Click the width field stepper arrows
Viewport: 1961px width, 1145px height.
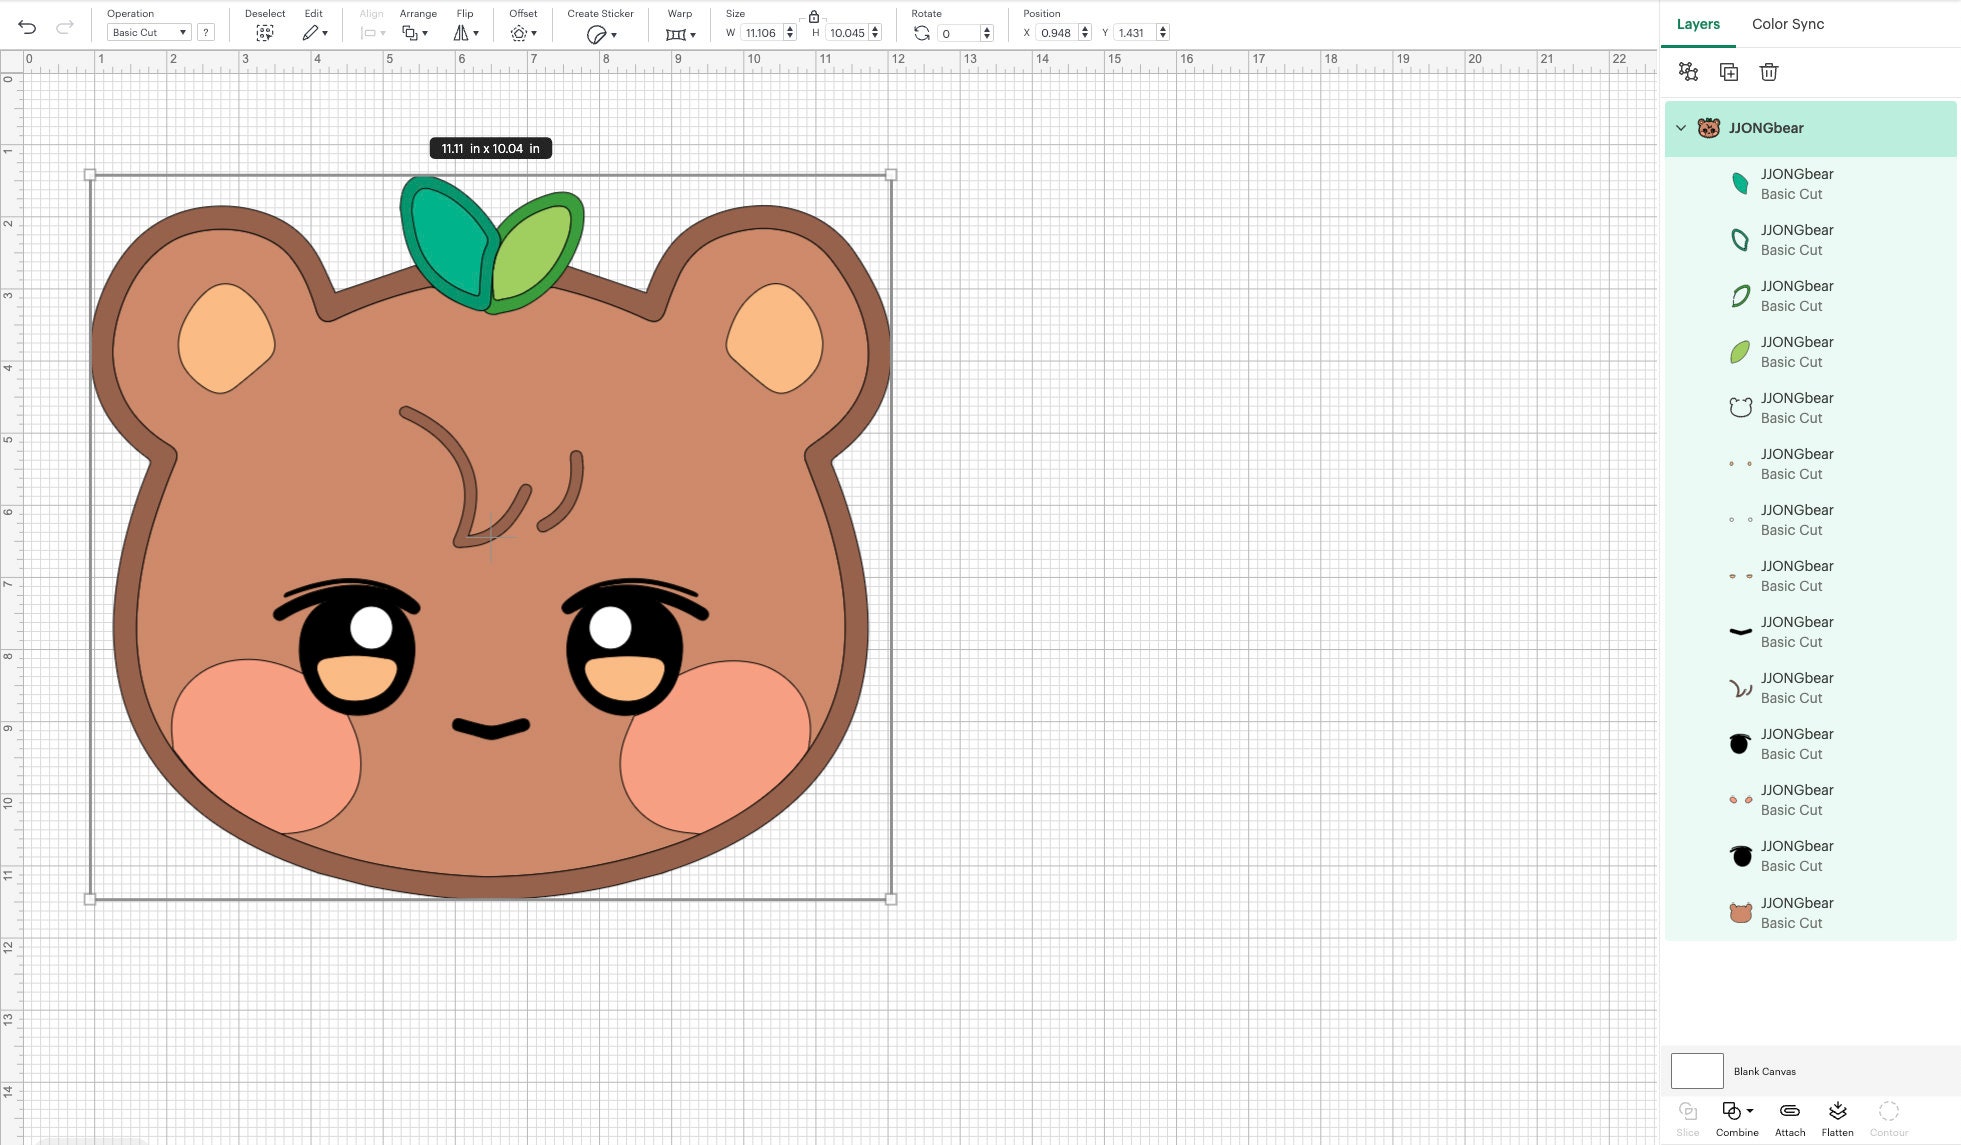point(790,33)
